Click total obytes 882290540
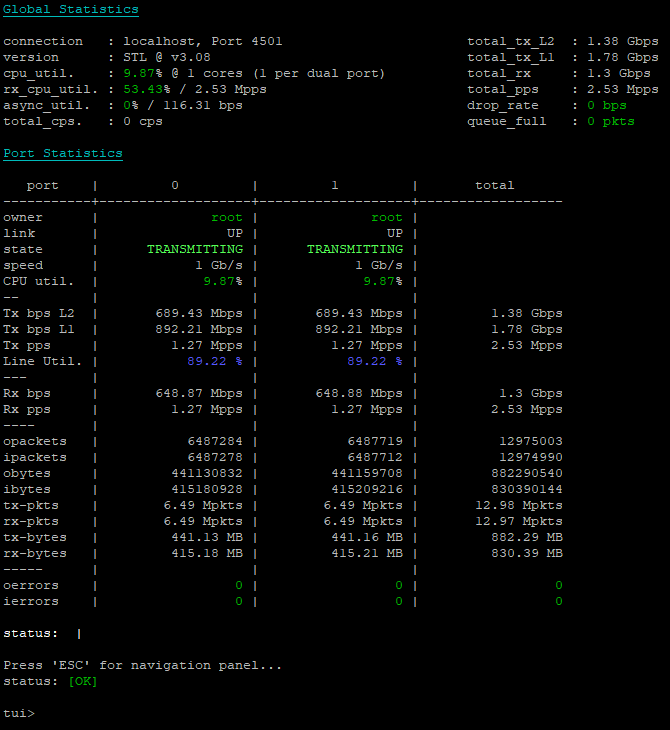The image size is (670, 730). click(527, 473)
